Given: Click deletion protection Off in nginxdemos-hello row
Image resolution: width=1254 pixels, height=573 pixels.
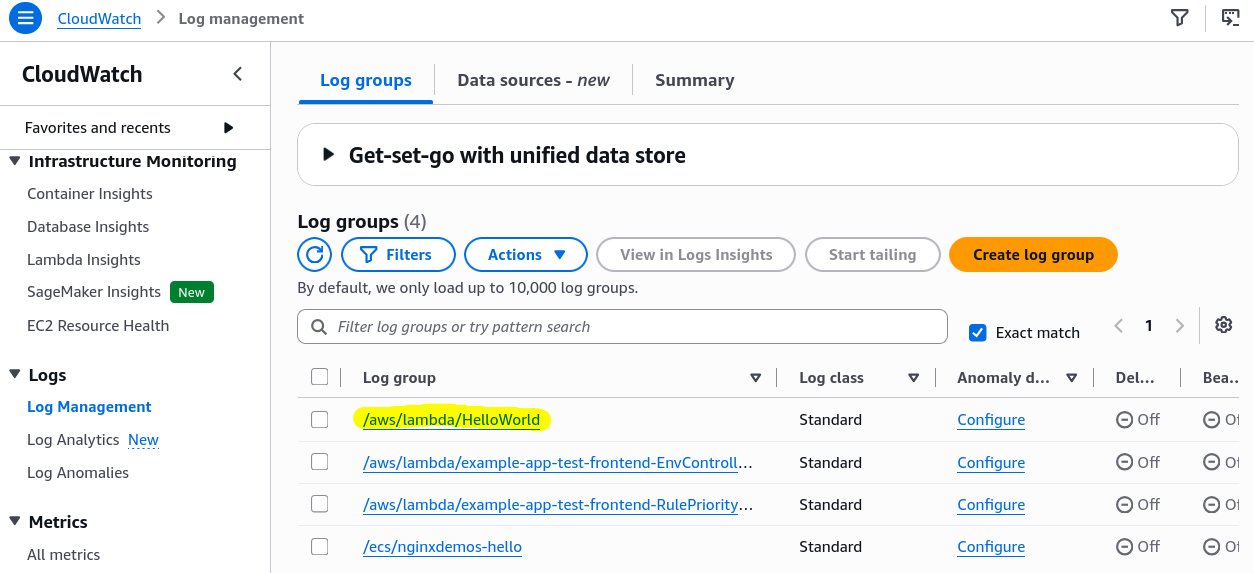Looking at the screenshot, I should click(1138, 546).
